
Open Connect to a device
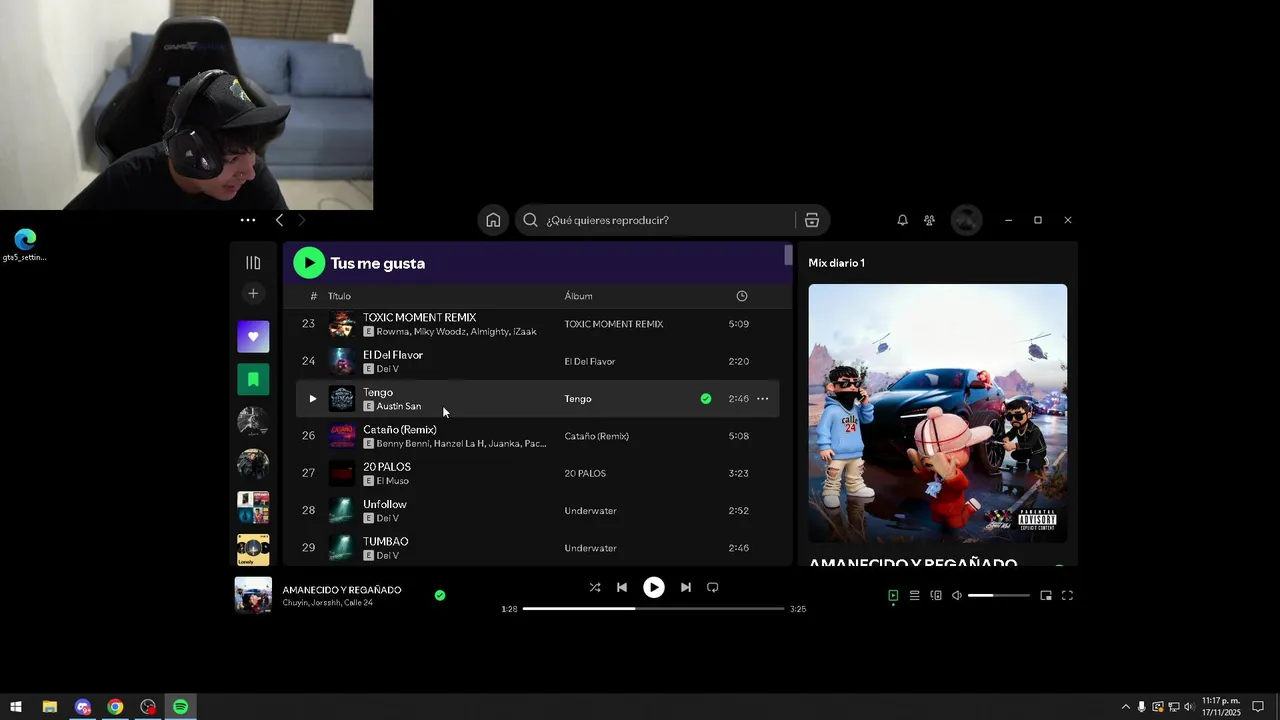[x=936, y=596]
